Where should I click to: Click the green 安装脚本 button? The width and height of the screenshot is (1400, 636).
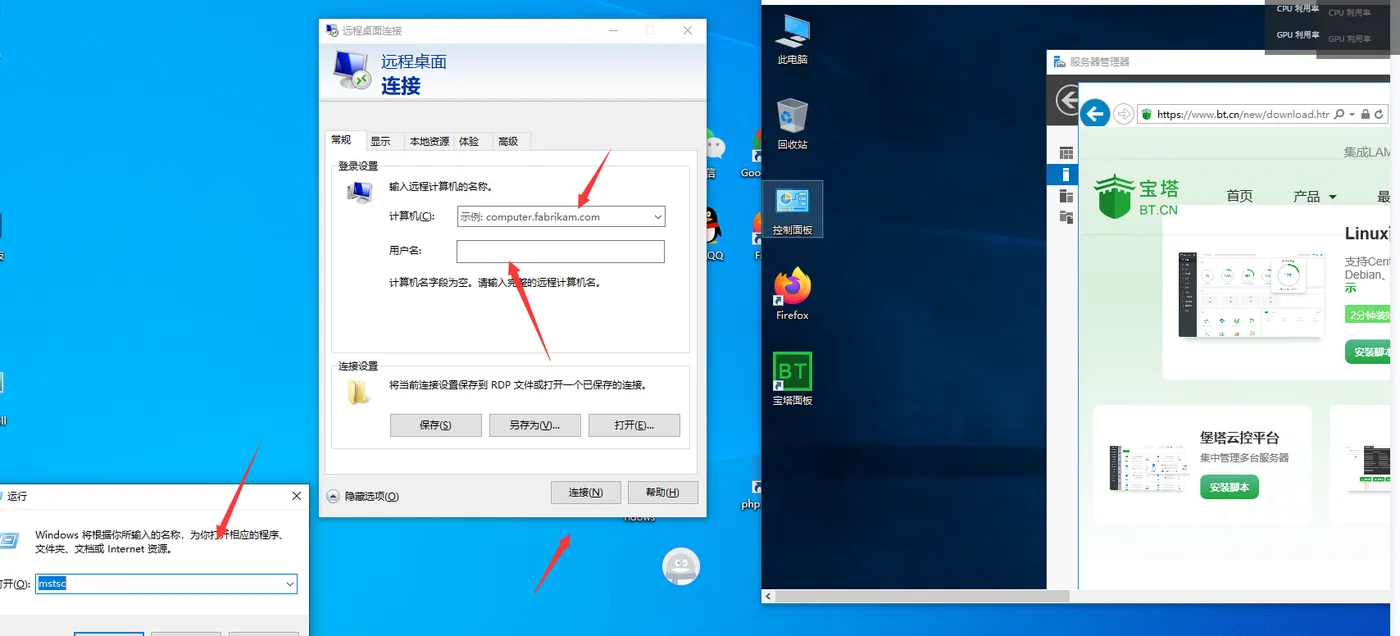click(x=1229, y=489)
